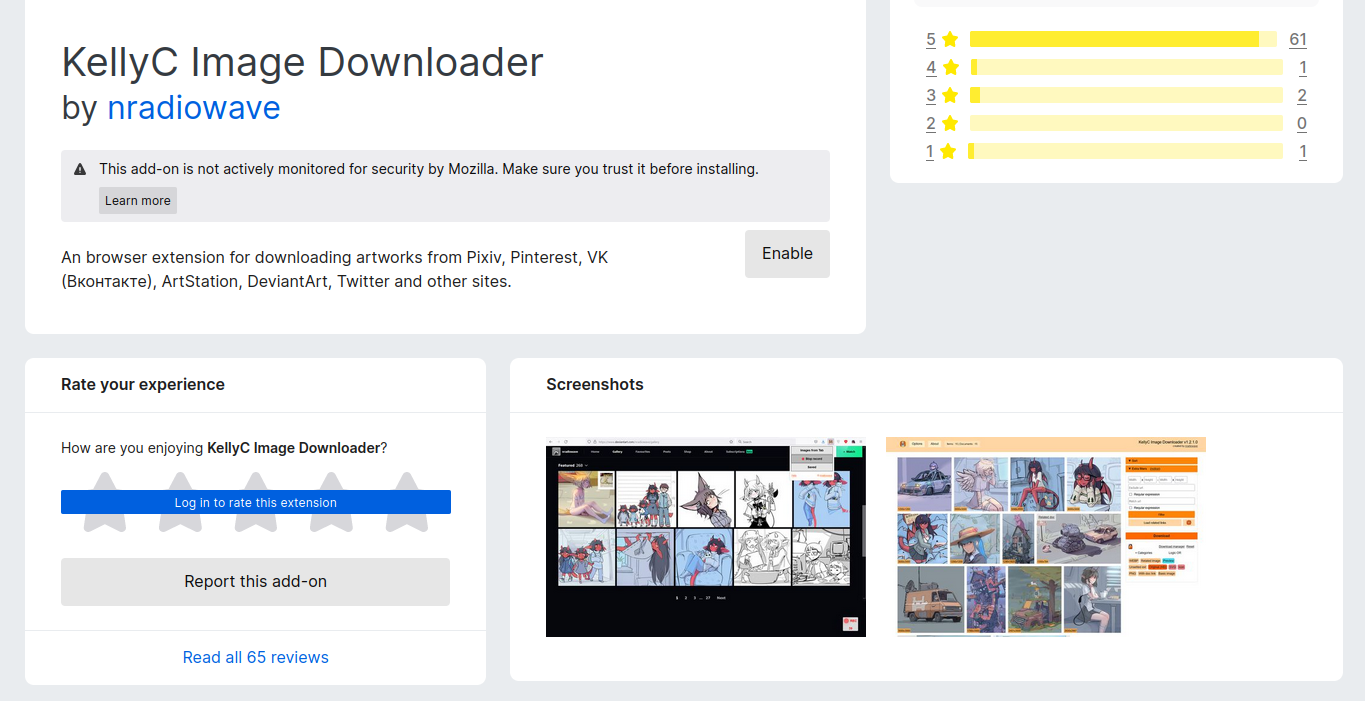Image resolution: width=1365 pixels, height=701 pixels.
Task: Open the orange downloader panel screenshot thumbnail
Action: point(1046,536)
